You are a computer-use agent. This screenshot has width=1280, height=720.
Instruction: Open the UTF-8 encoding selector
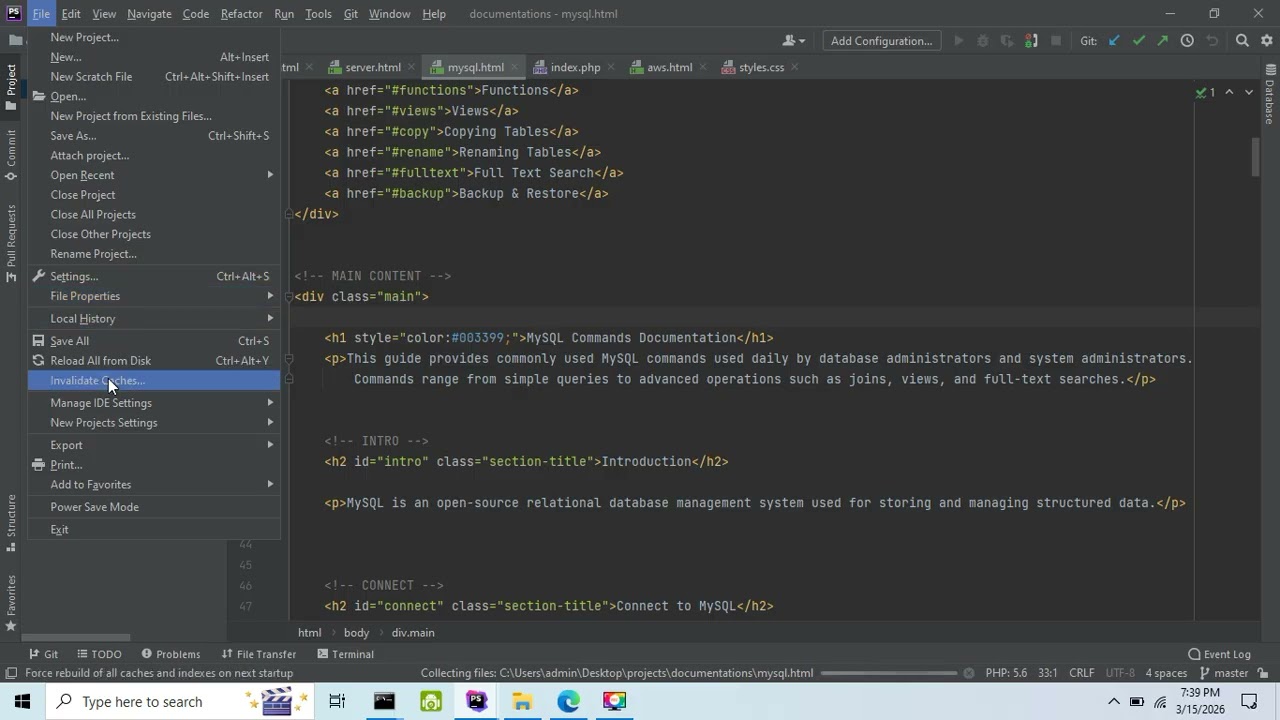(1120, 673)
